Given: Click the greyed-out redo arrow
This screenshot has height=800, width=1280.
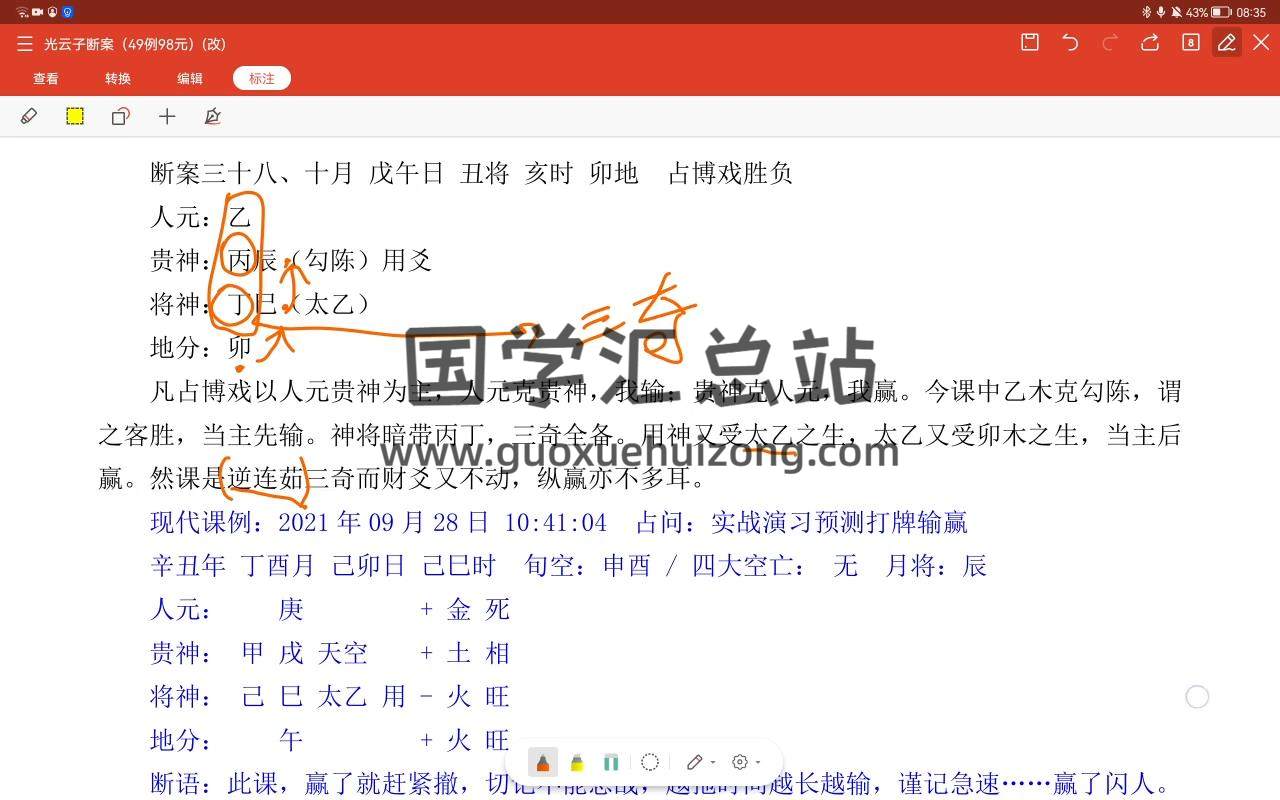Looking at the screenshot, I should pos(1110,42).
